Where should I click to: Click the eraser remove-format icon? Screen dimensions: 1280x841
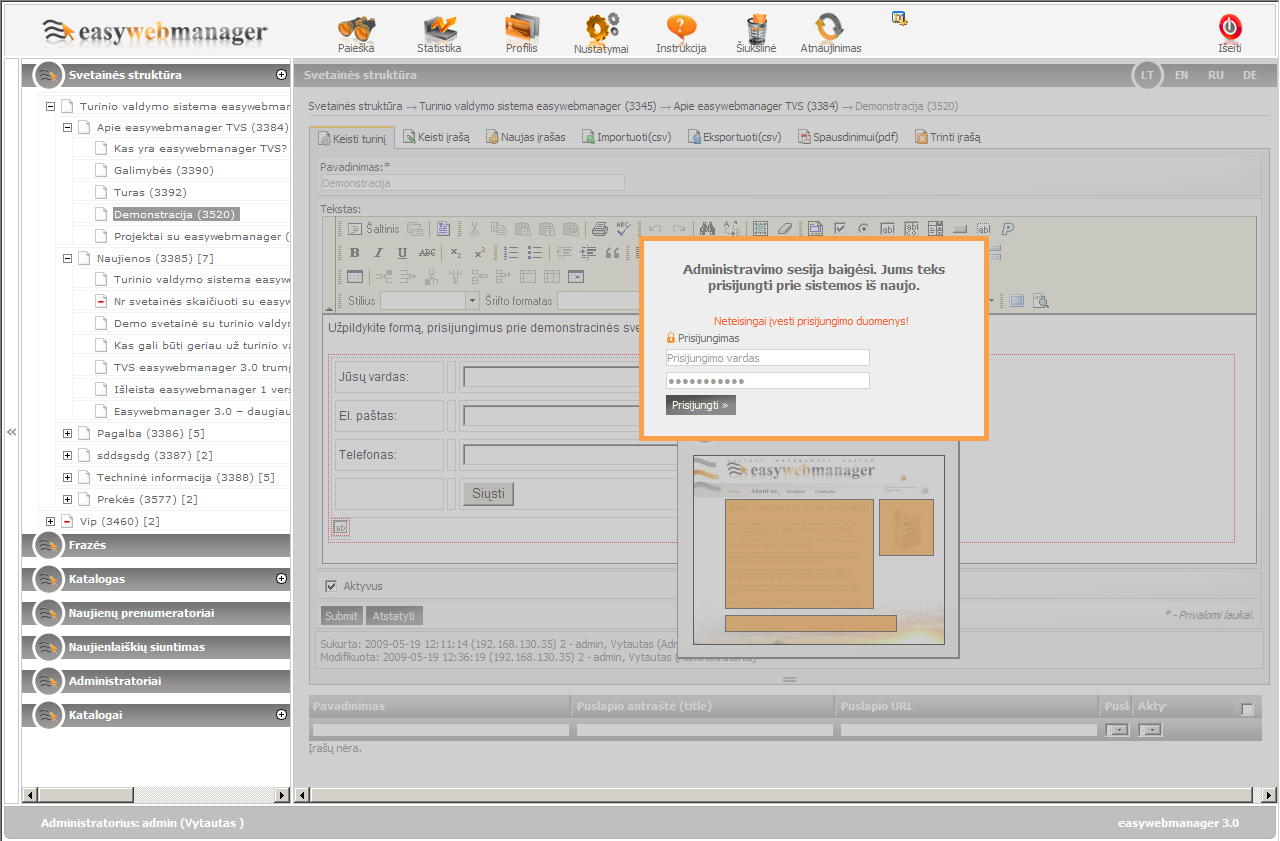pos(785,228)
